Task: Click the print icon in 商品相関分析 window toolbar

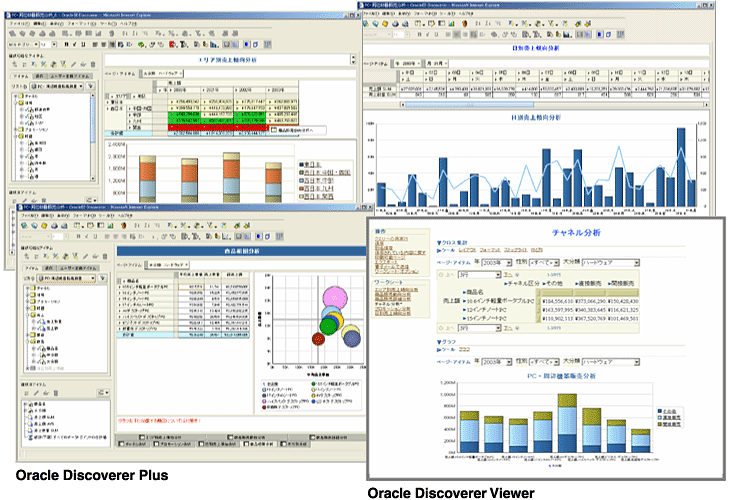Action: tap(54, 226)
